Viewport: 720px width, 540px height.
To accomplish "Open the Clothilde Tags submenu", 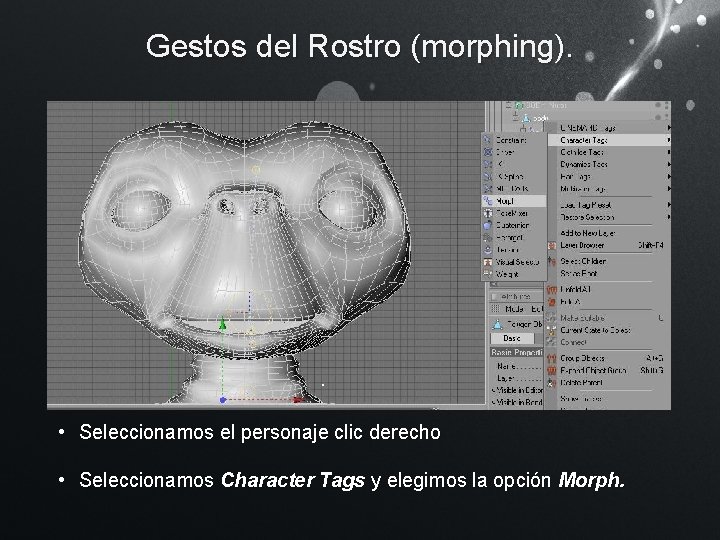I will tap(609, 152).
